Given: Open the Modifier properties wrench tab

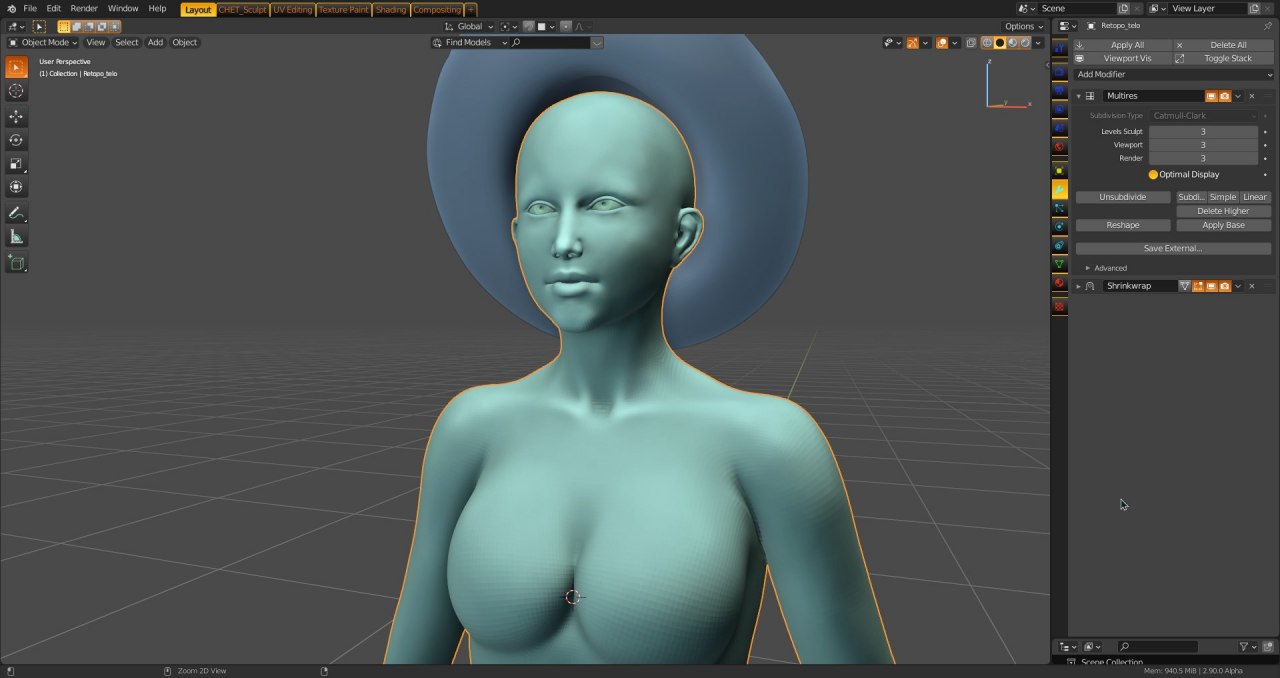Looking at the screenshot, I should coord(1059,189).
